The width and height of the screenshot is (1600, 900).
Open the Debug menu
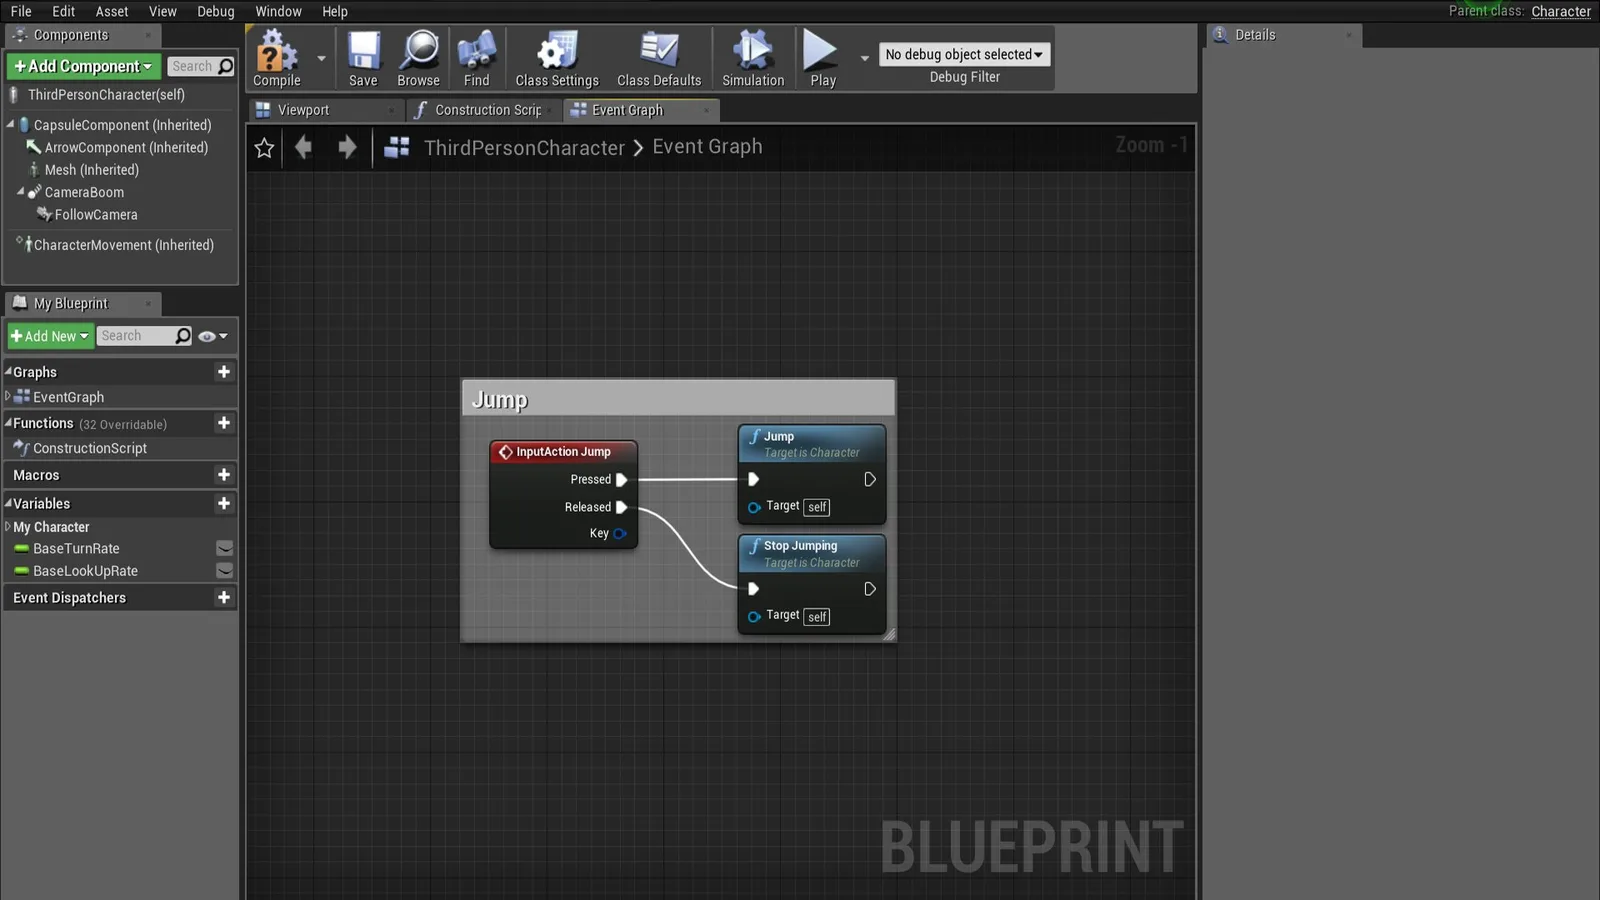point(215,11)
